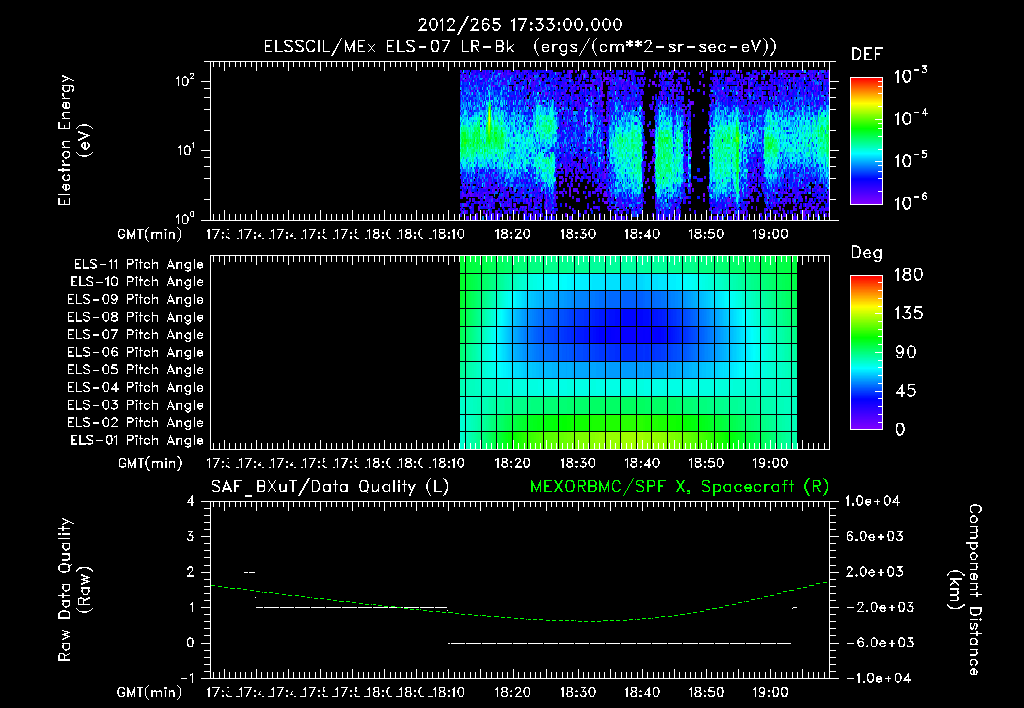Click 18:50 time tick under the pitch angle plot
1024x708 pixels.
706,463
